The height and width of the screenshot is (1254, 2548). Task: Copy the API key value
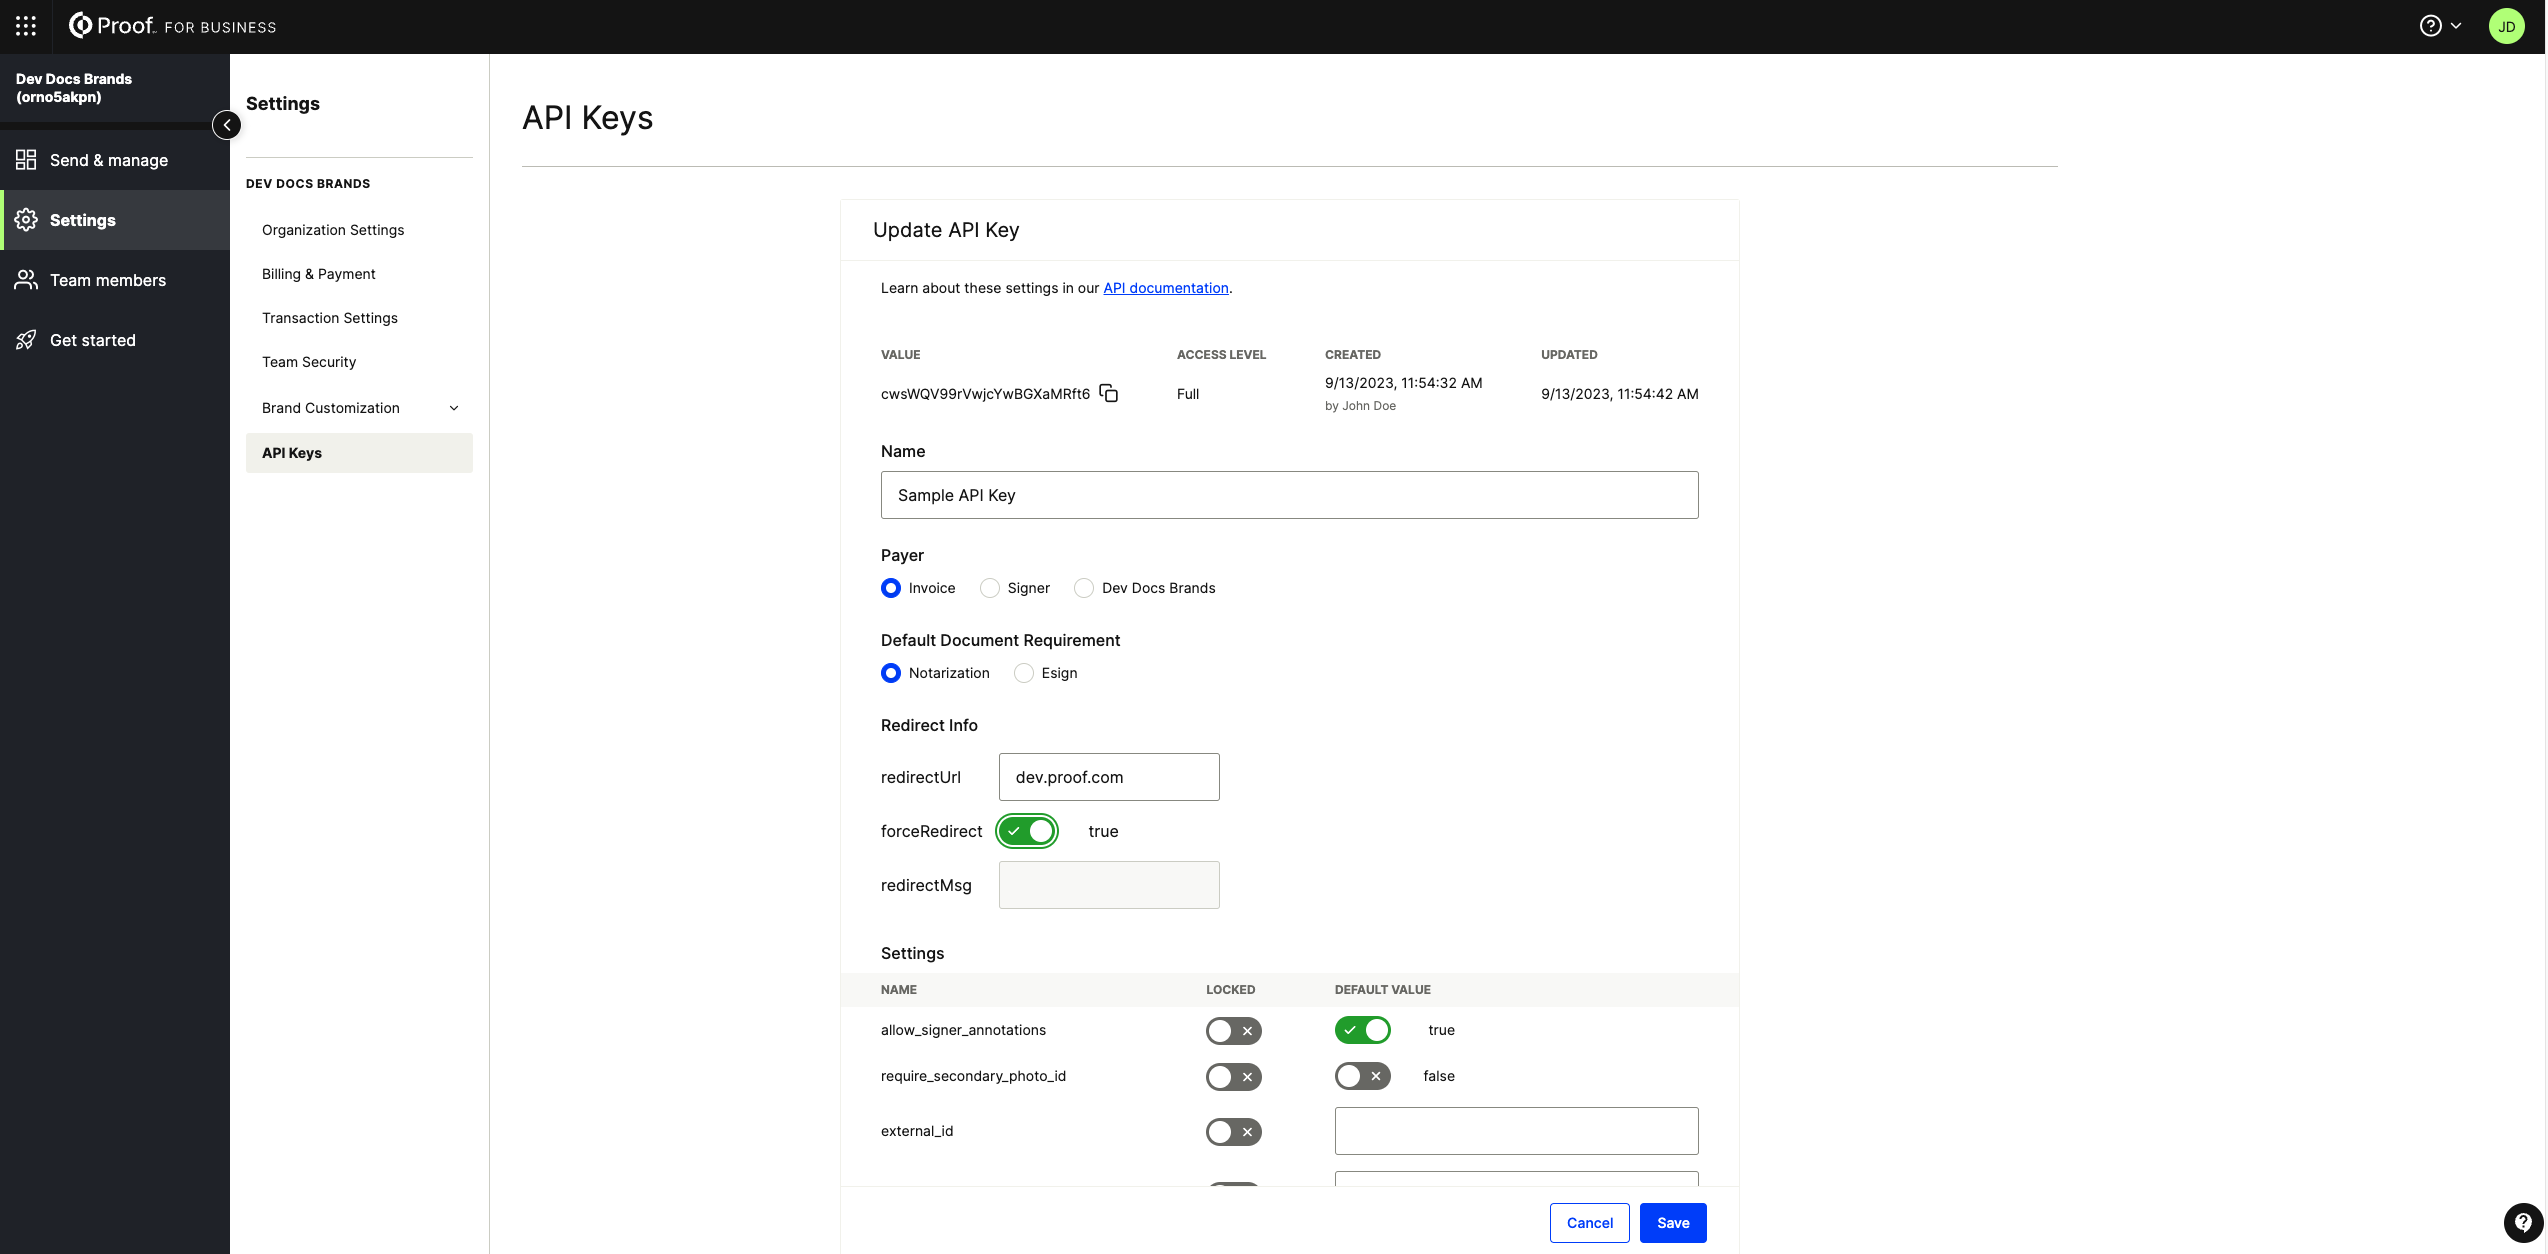click(1108, 393)
